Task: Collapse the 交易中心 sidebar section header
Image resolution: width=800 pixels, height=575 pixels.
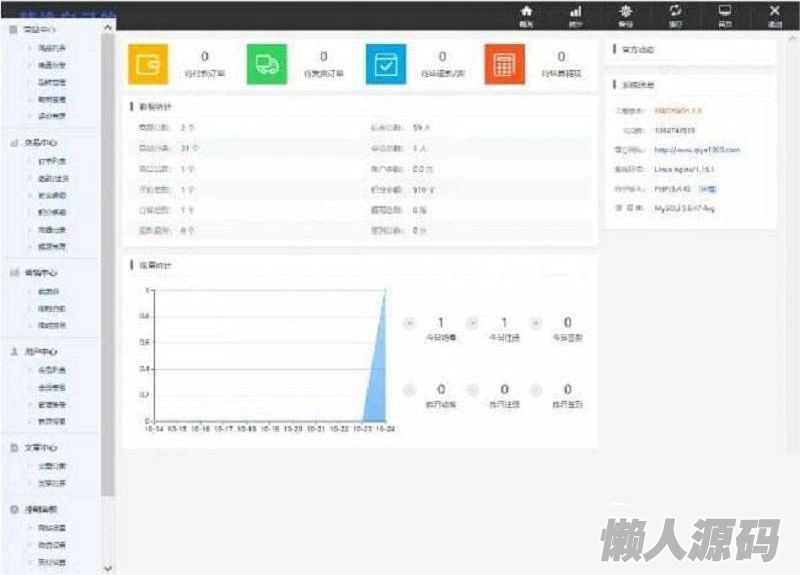Action: 41,143
